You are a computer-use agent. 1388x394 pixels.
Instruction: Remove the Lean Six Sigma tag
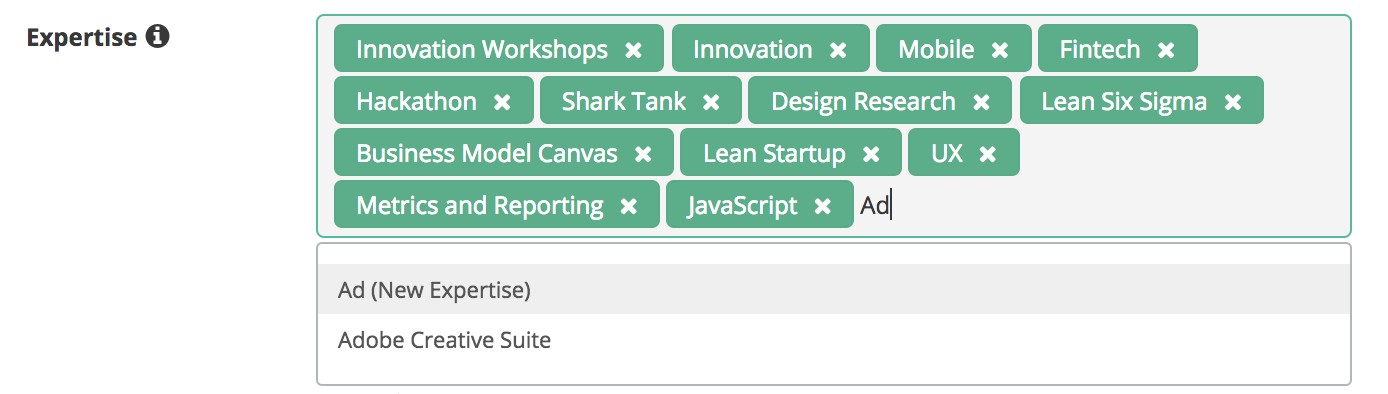click(x=1233, y=102)
